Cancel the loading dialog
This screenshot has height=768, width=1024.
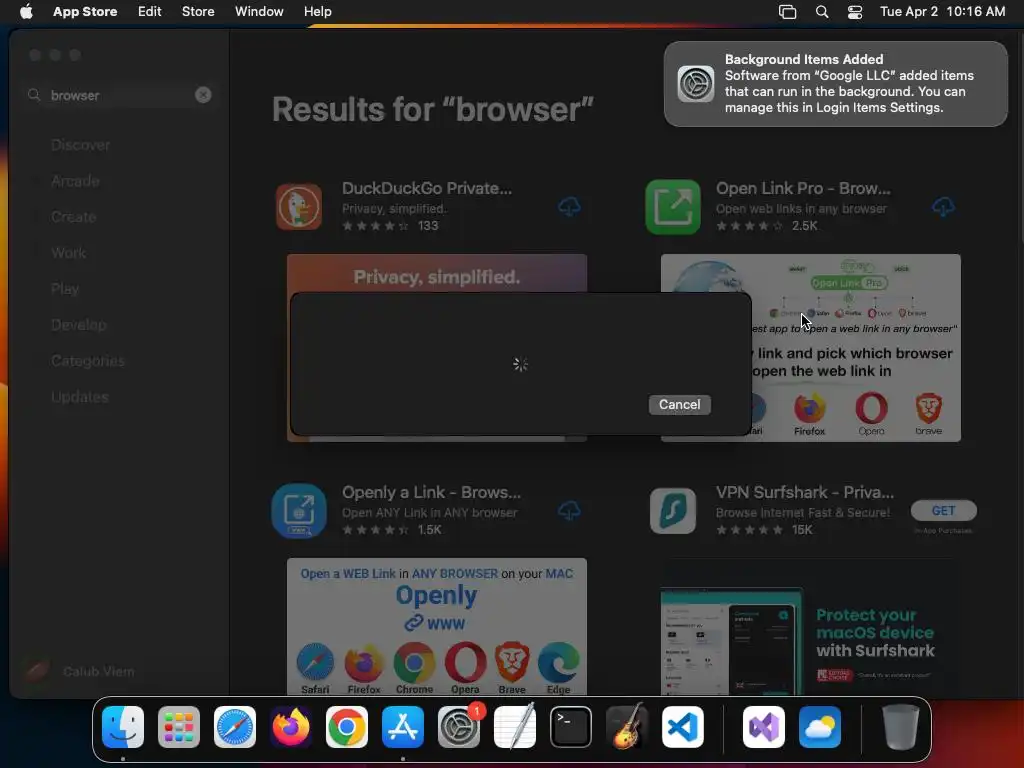[679, 404]
